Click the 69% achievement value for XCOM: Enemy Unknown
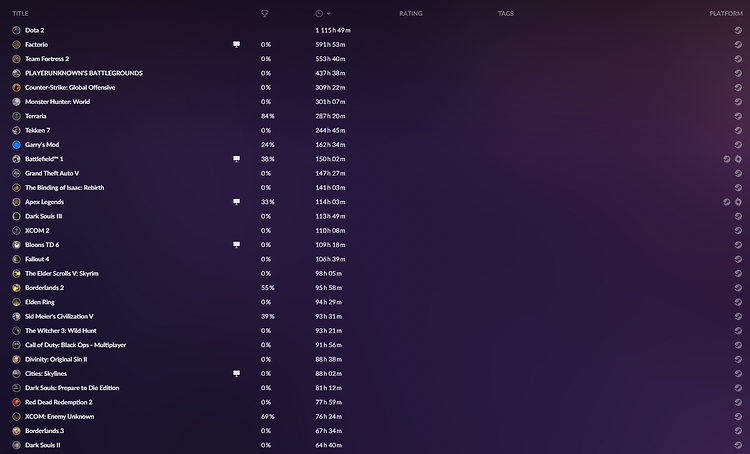Image resolution: width=750 pixels, height=454 pixels. 268,416
